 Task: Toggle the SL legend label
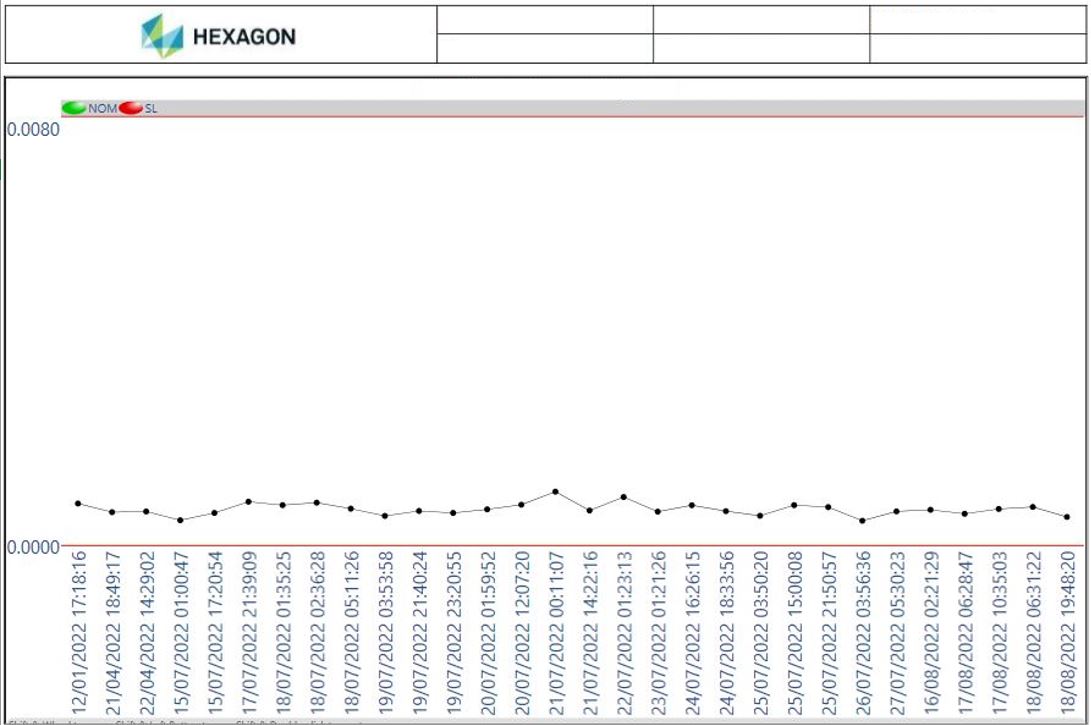click(x=151, y=108)
